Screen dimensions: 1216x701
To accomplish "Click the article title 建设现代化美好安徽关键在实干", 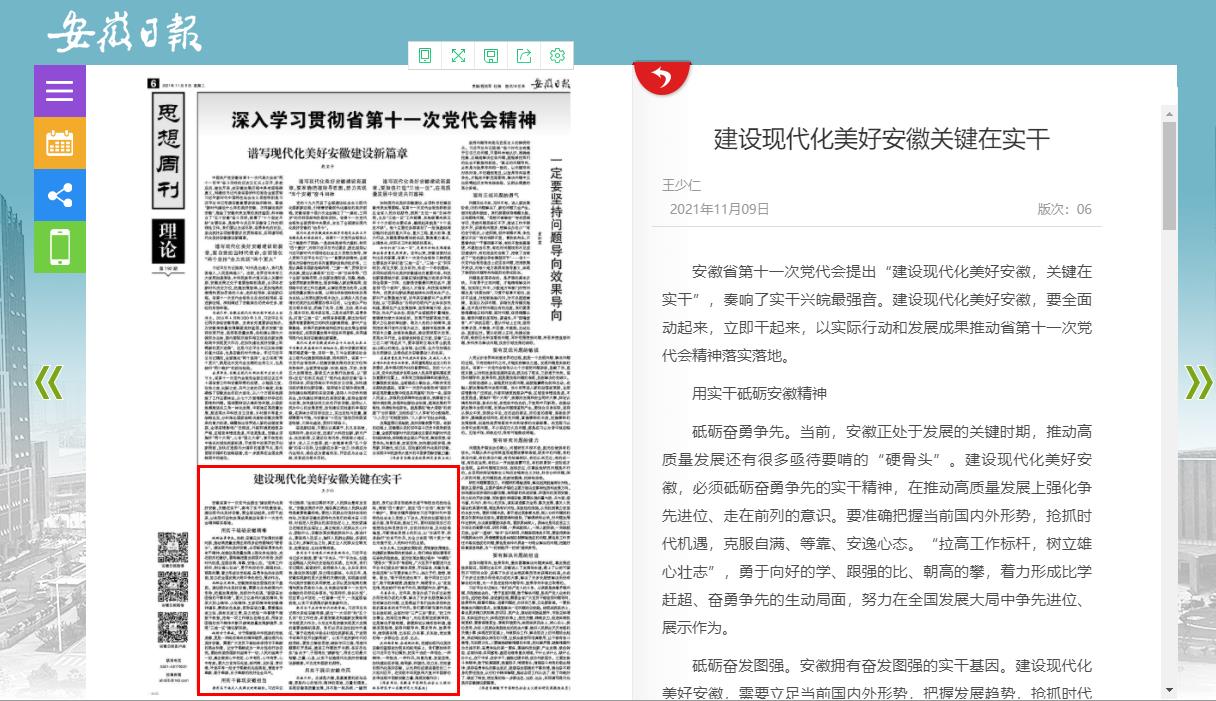I will [882, 139].
